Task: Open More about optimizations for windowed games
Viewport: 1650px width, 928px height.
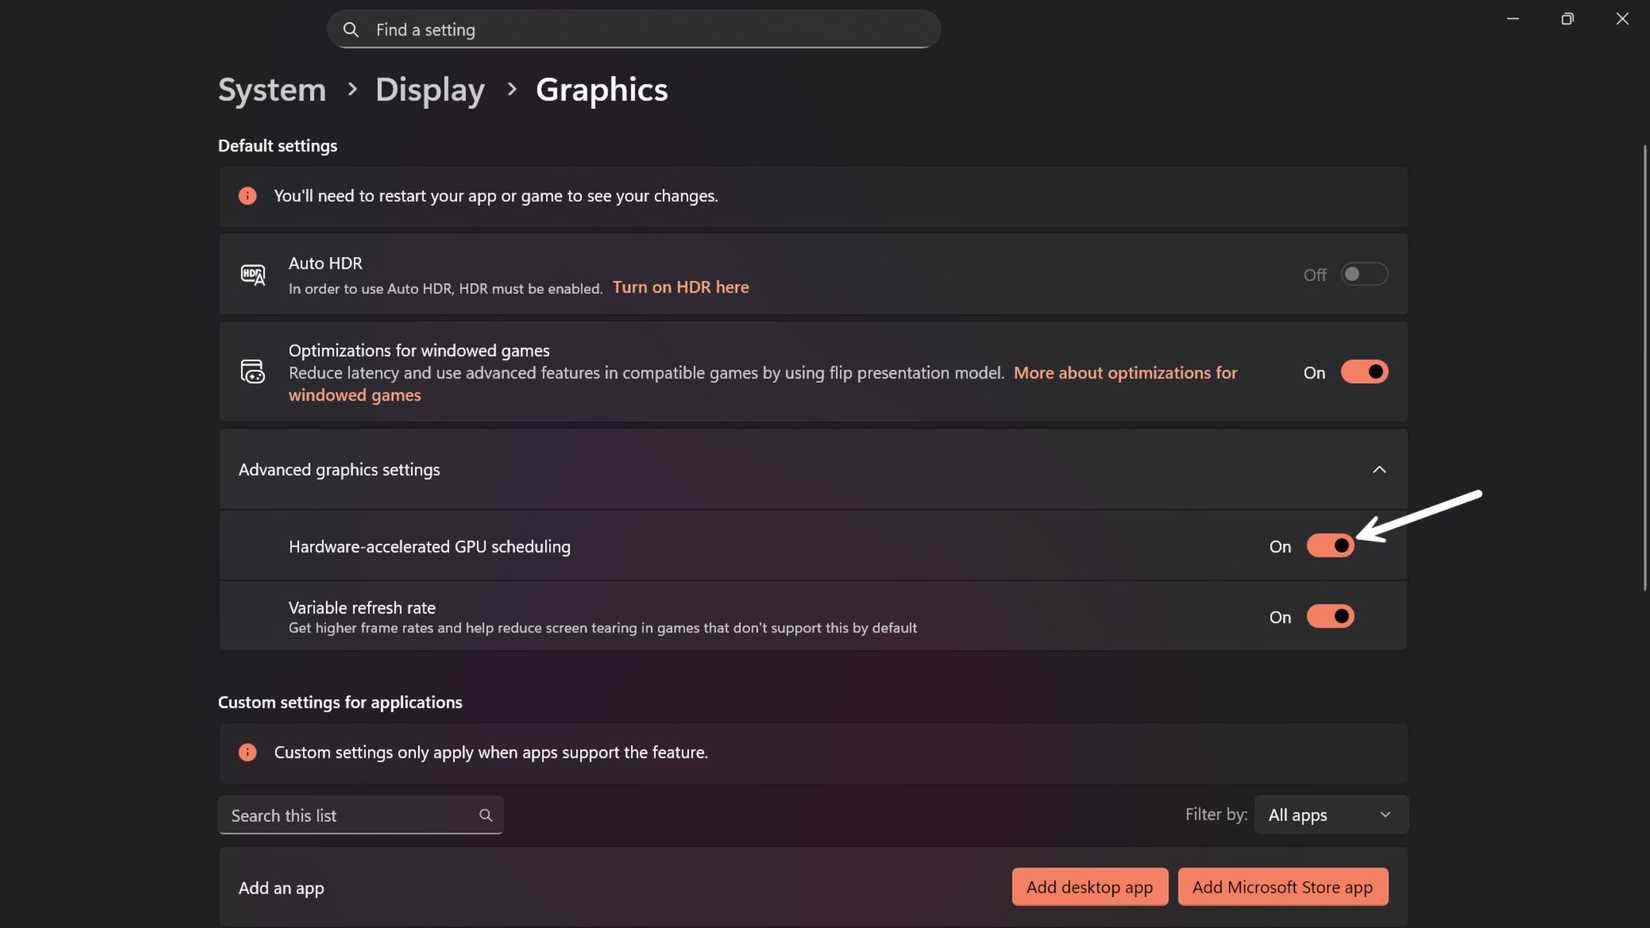Action: [1125, 372]
